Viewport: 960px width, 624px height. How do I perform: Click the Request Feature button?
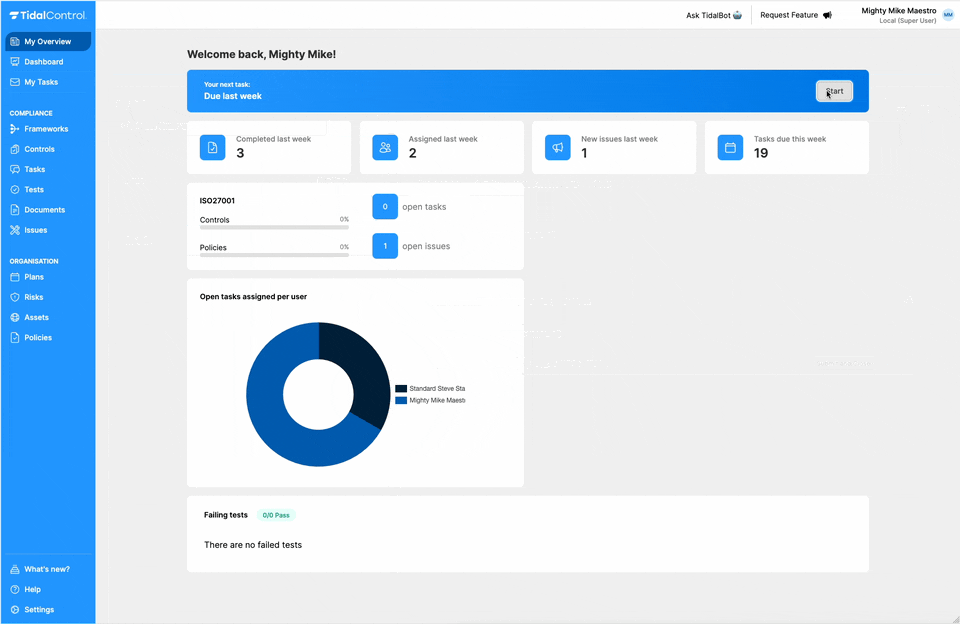(795, 14)
